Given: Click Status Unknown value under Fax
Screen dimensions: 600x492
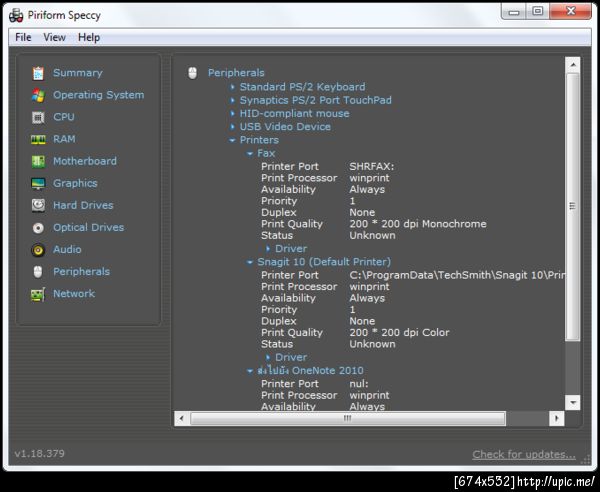Looking at the screenshot, I should 372,235.
